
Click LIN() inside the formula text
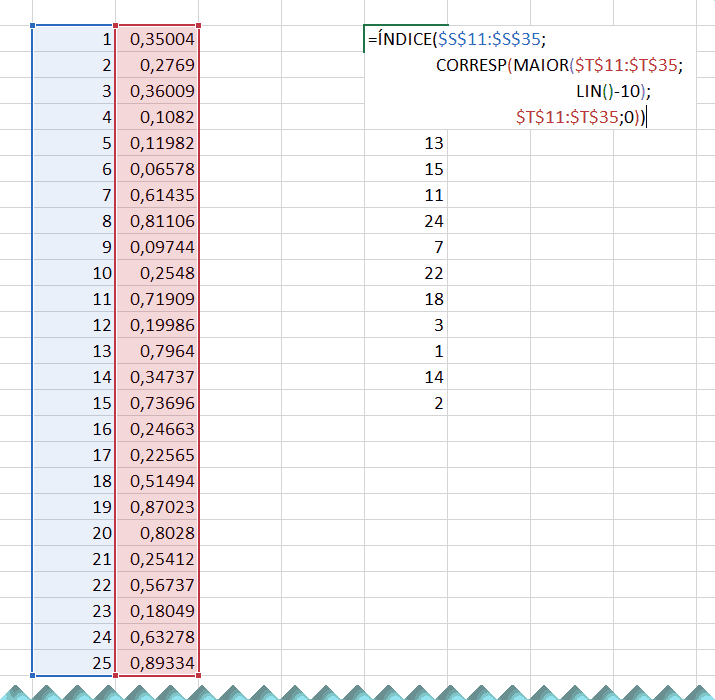tap(597, 92)
